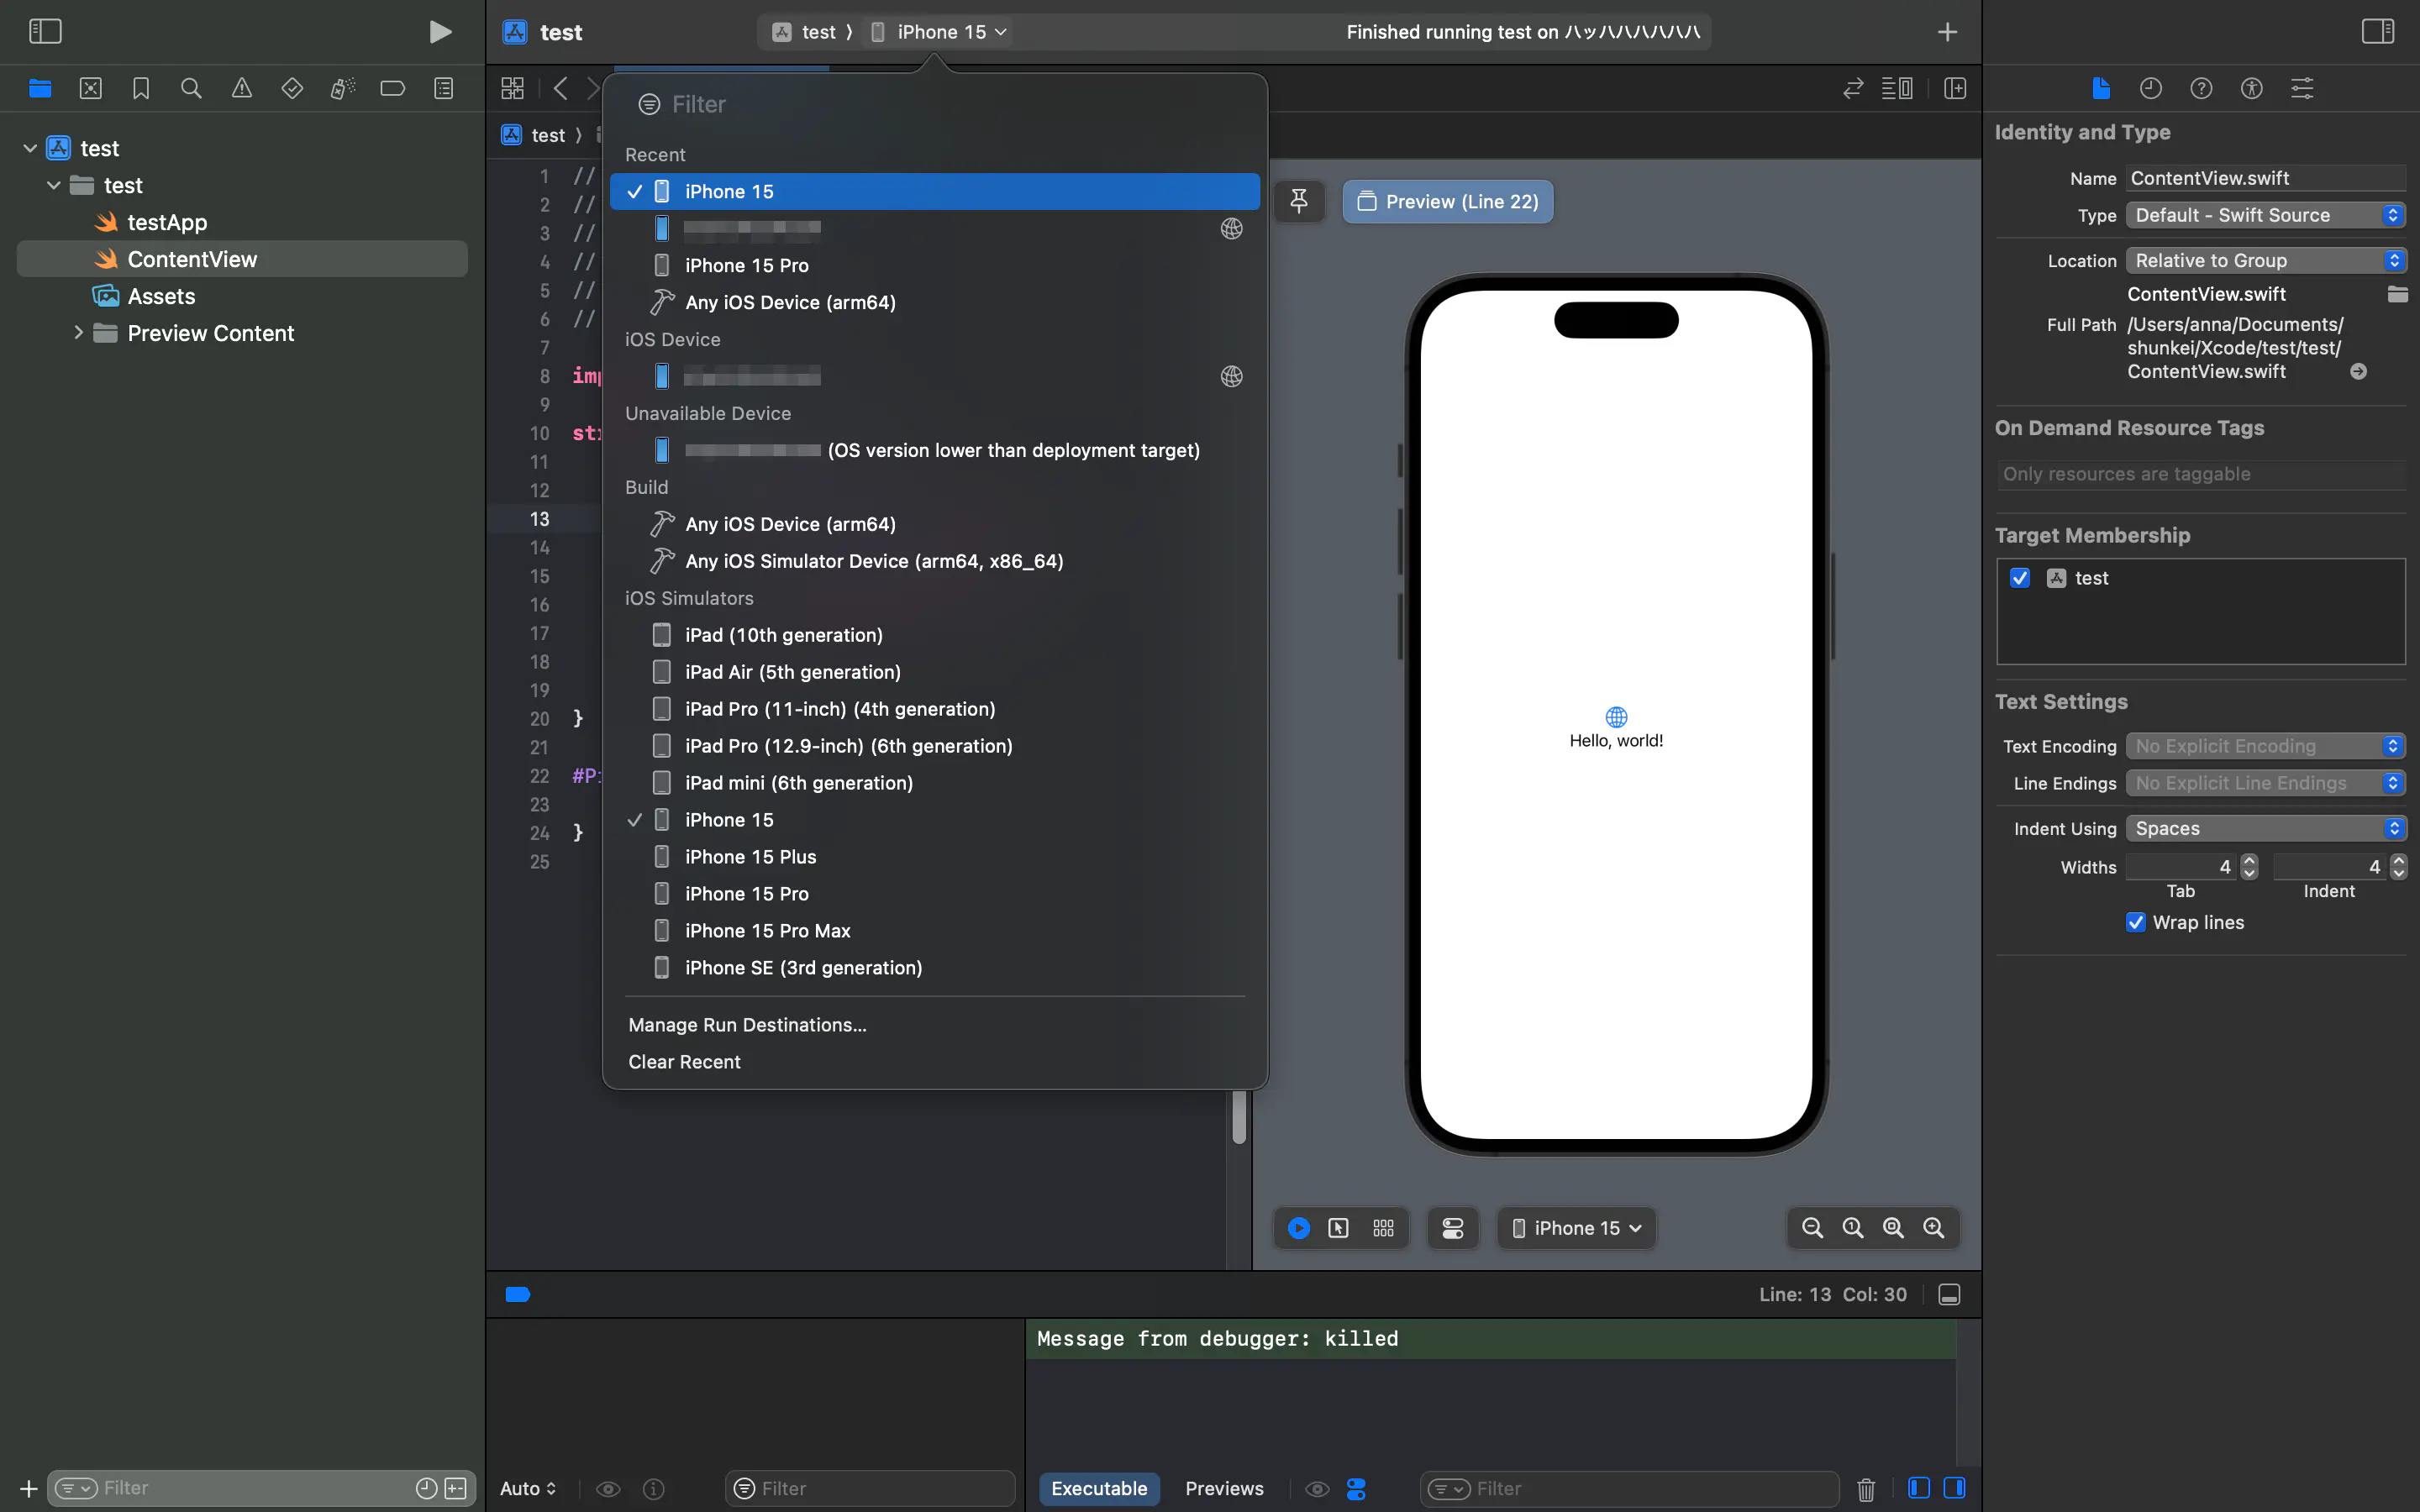Pin the preview canvas
Screen dimensions: 2420x1512
(1299, 201)
